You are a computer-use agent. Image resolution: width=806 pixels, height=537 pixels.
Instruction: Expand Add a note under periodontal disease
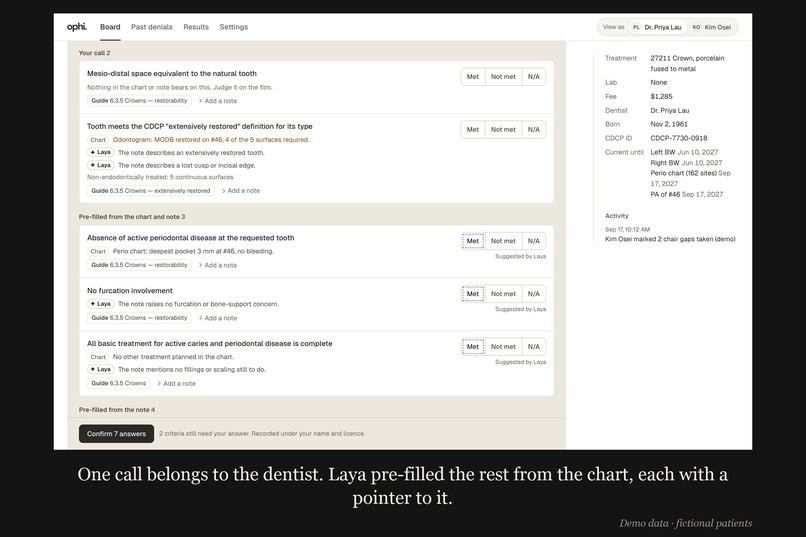(x=218, y=265)
